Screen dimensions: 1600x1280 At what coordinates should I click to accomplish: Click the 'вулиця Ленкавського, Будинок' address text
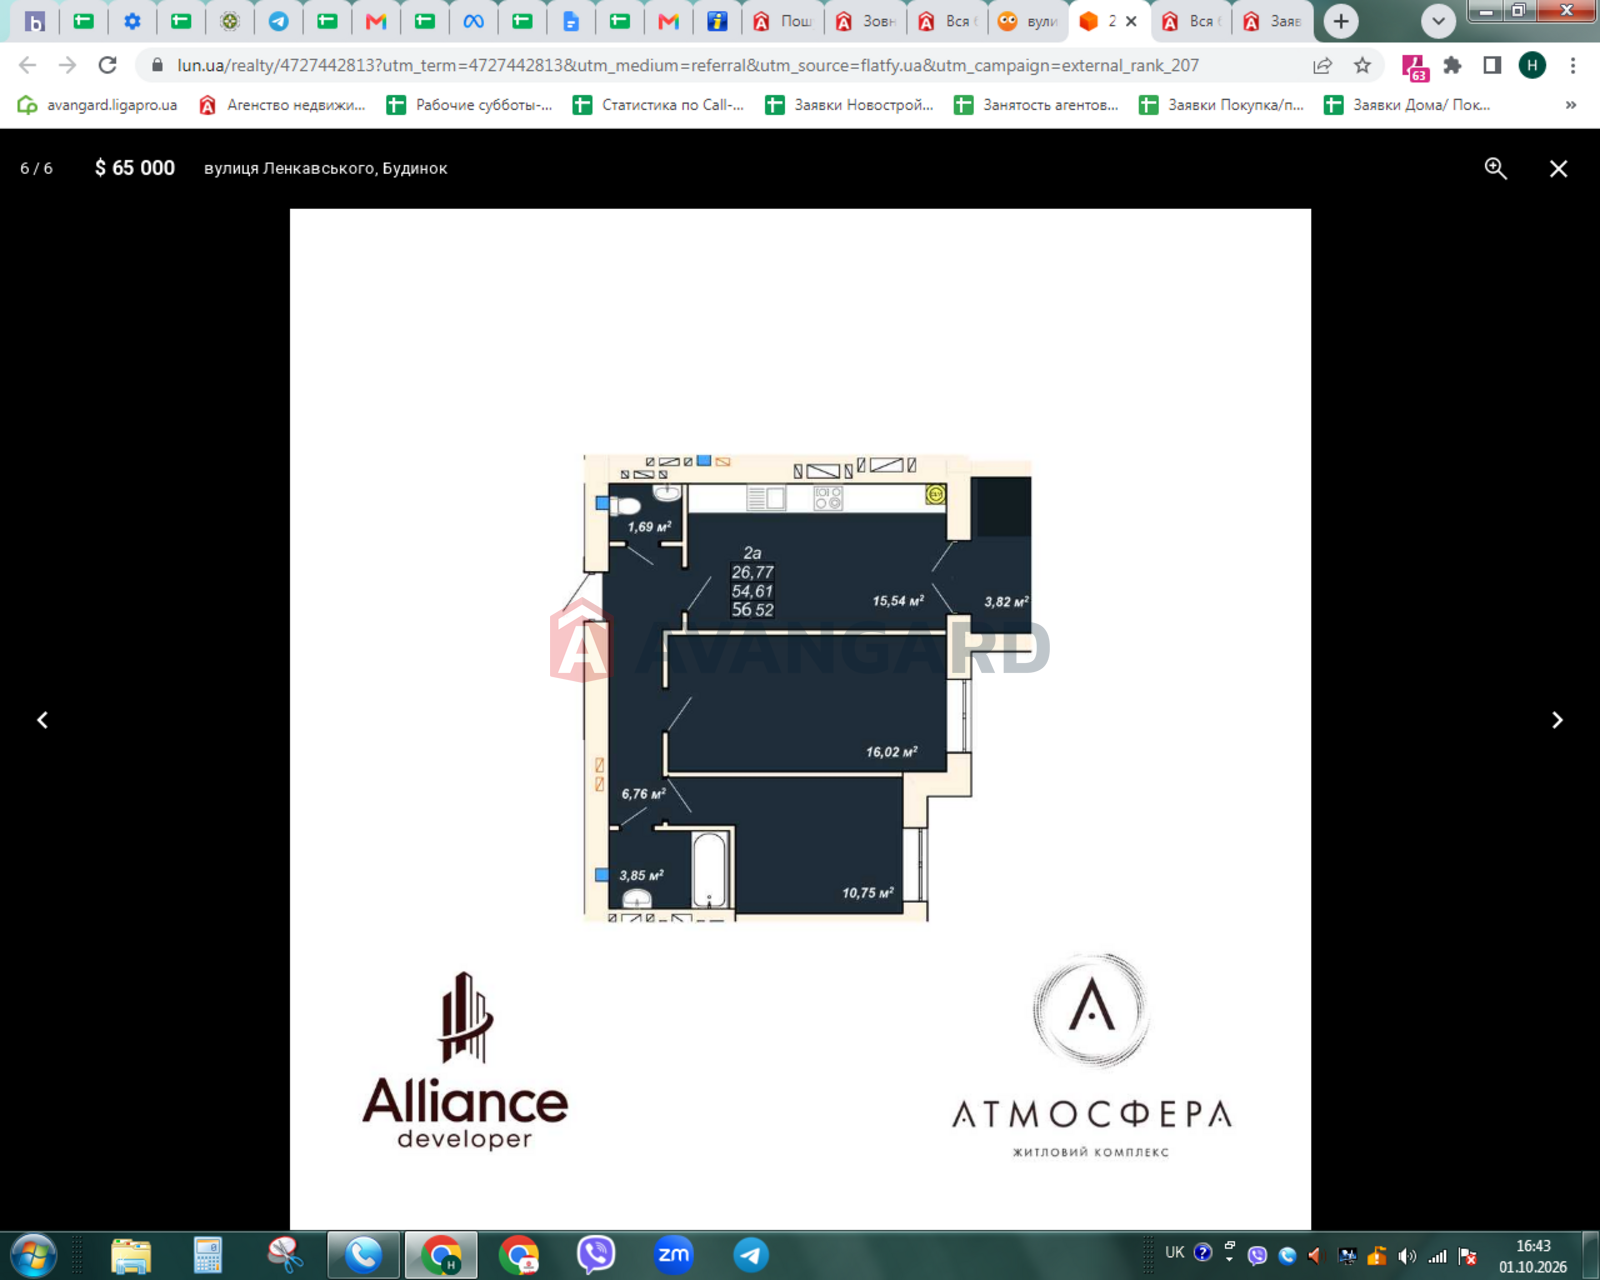pos(326,168)
